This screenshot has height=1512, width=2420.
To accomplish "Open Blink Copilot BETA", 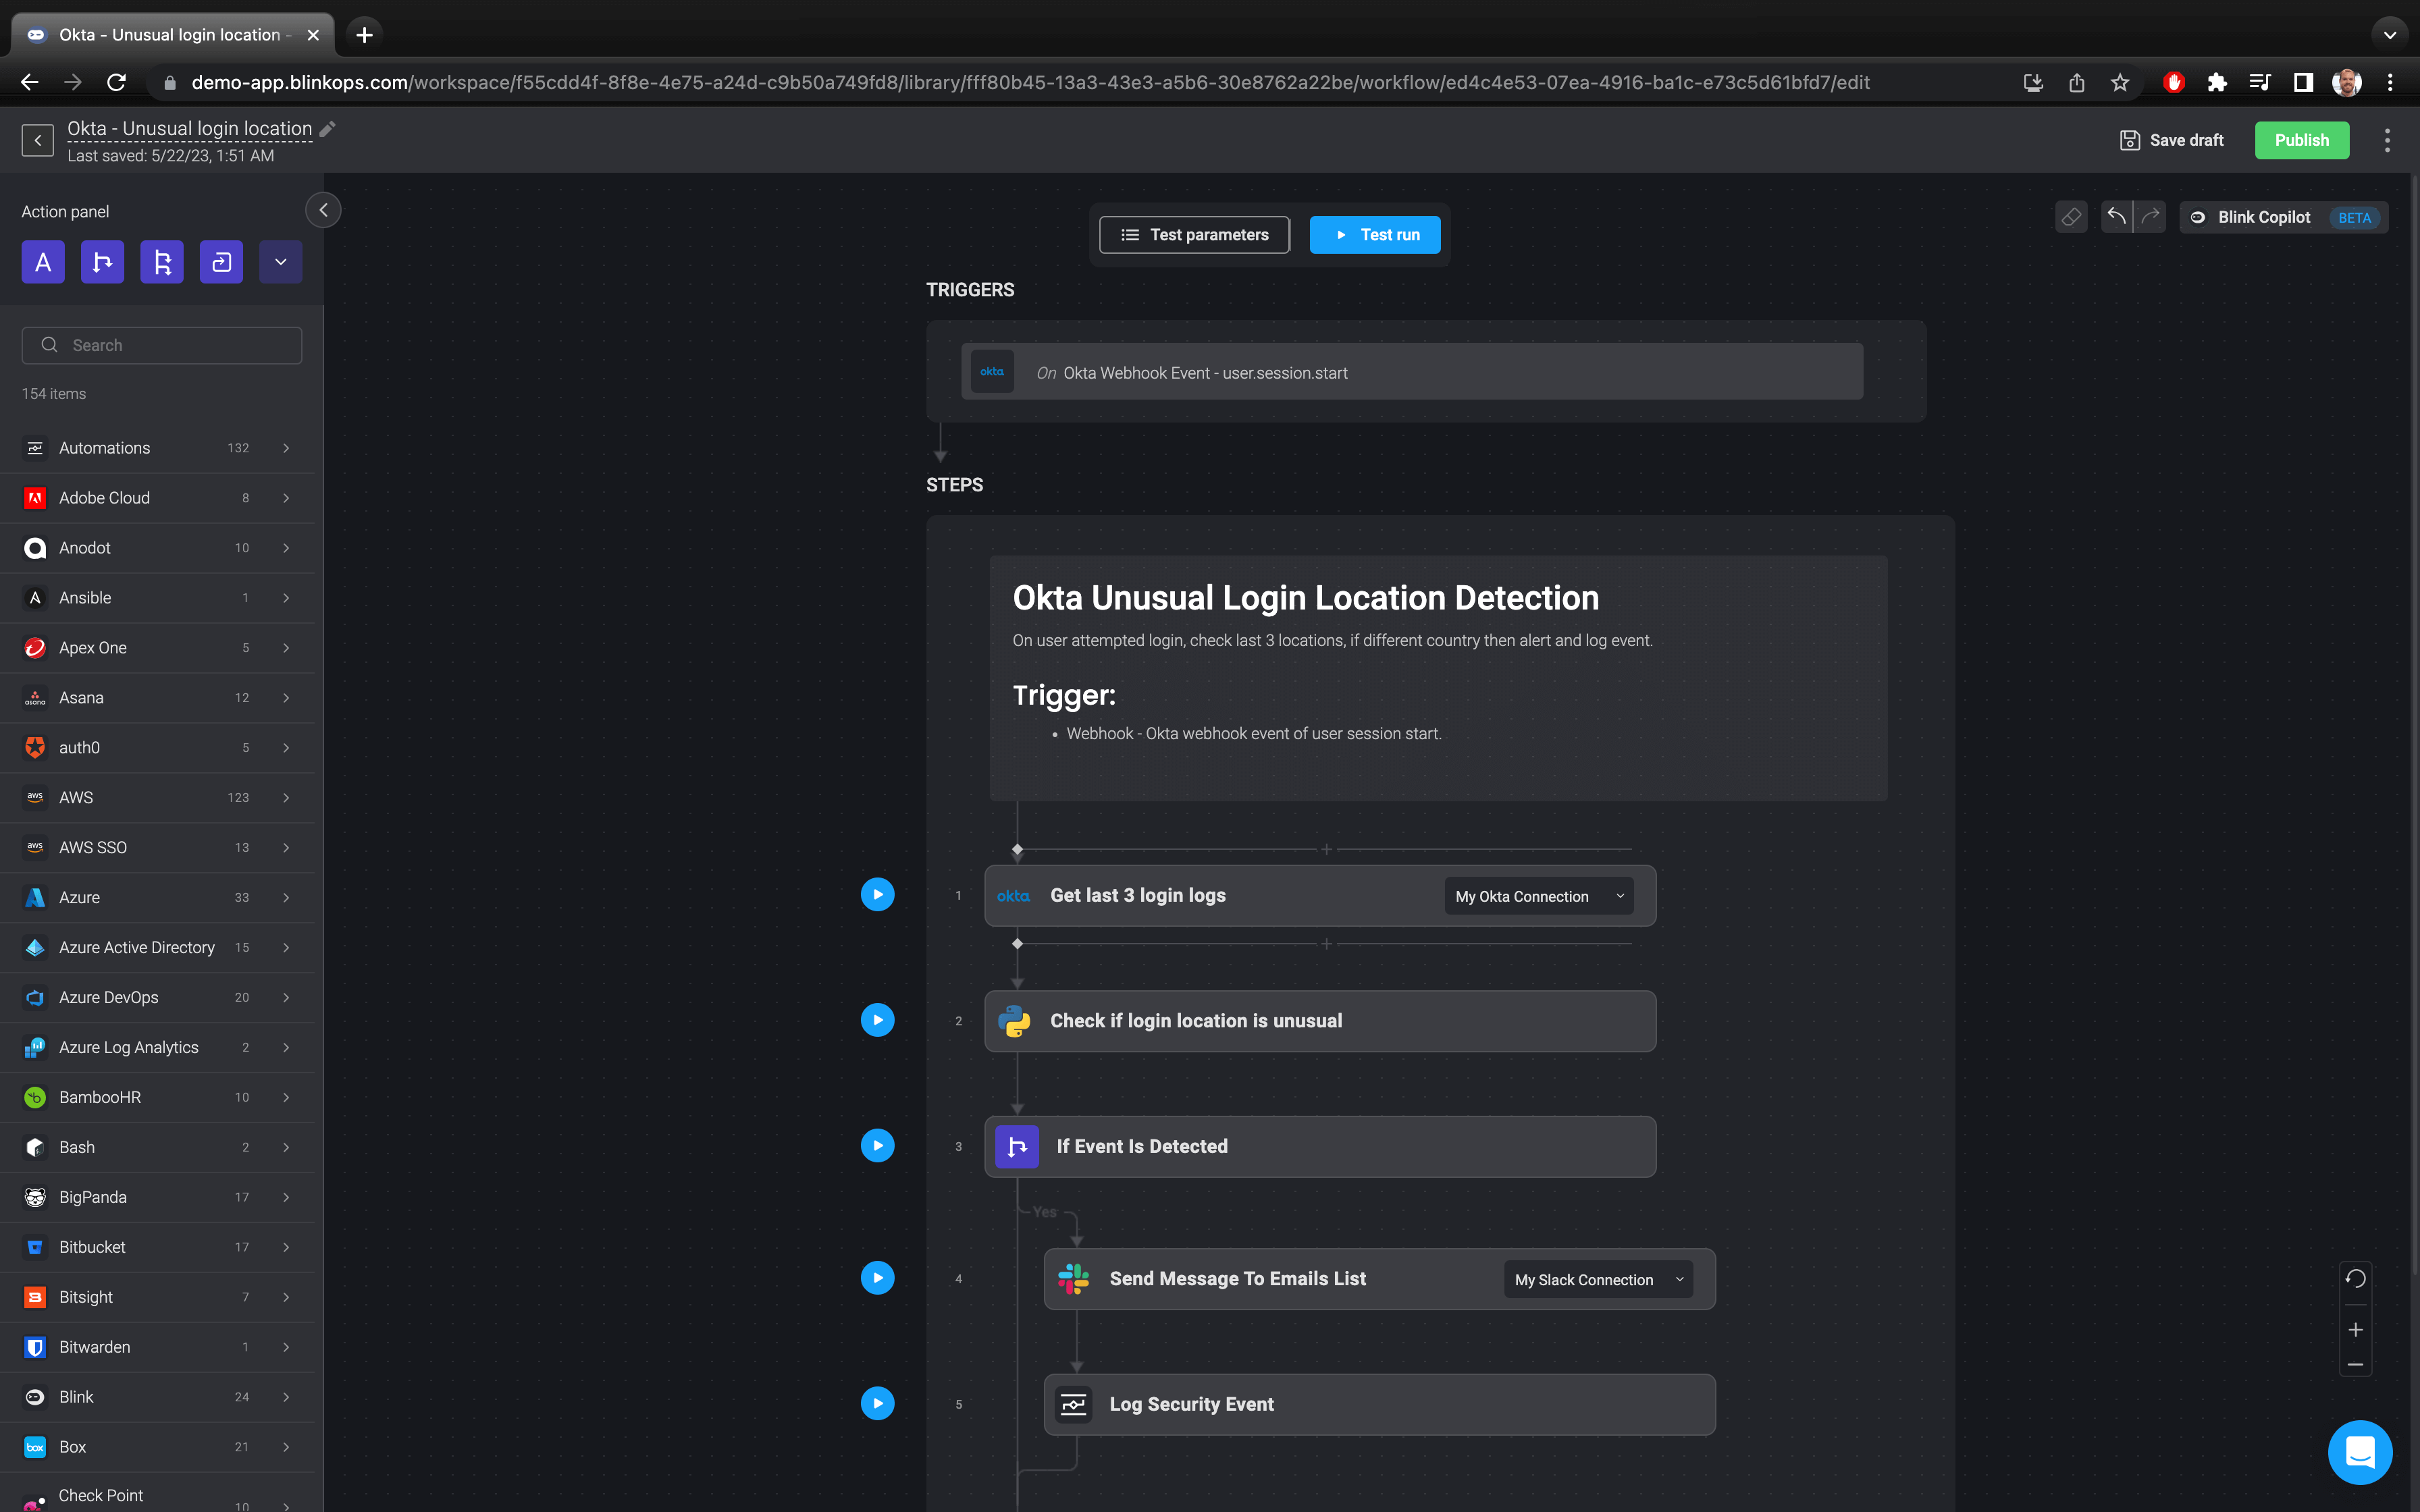I will click(x=2284, y=217).
